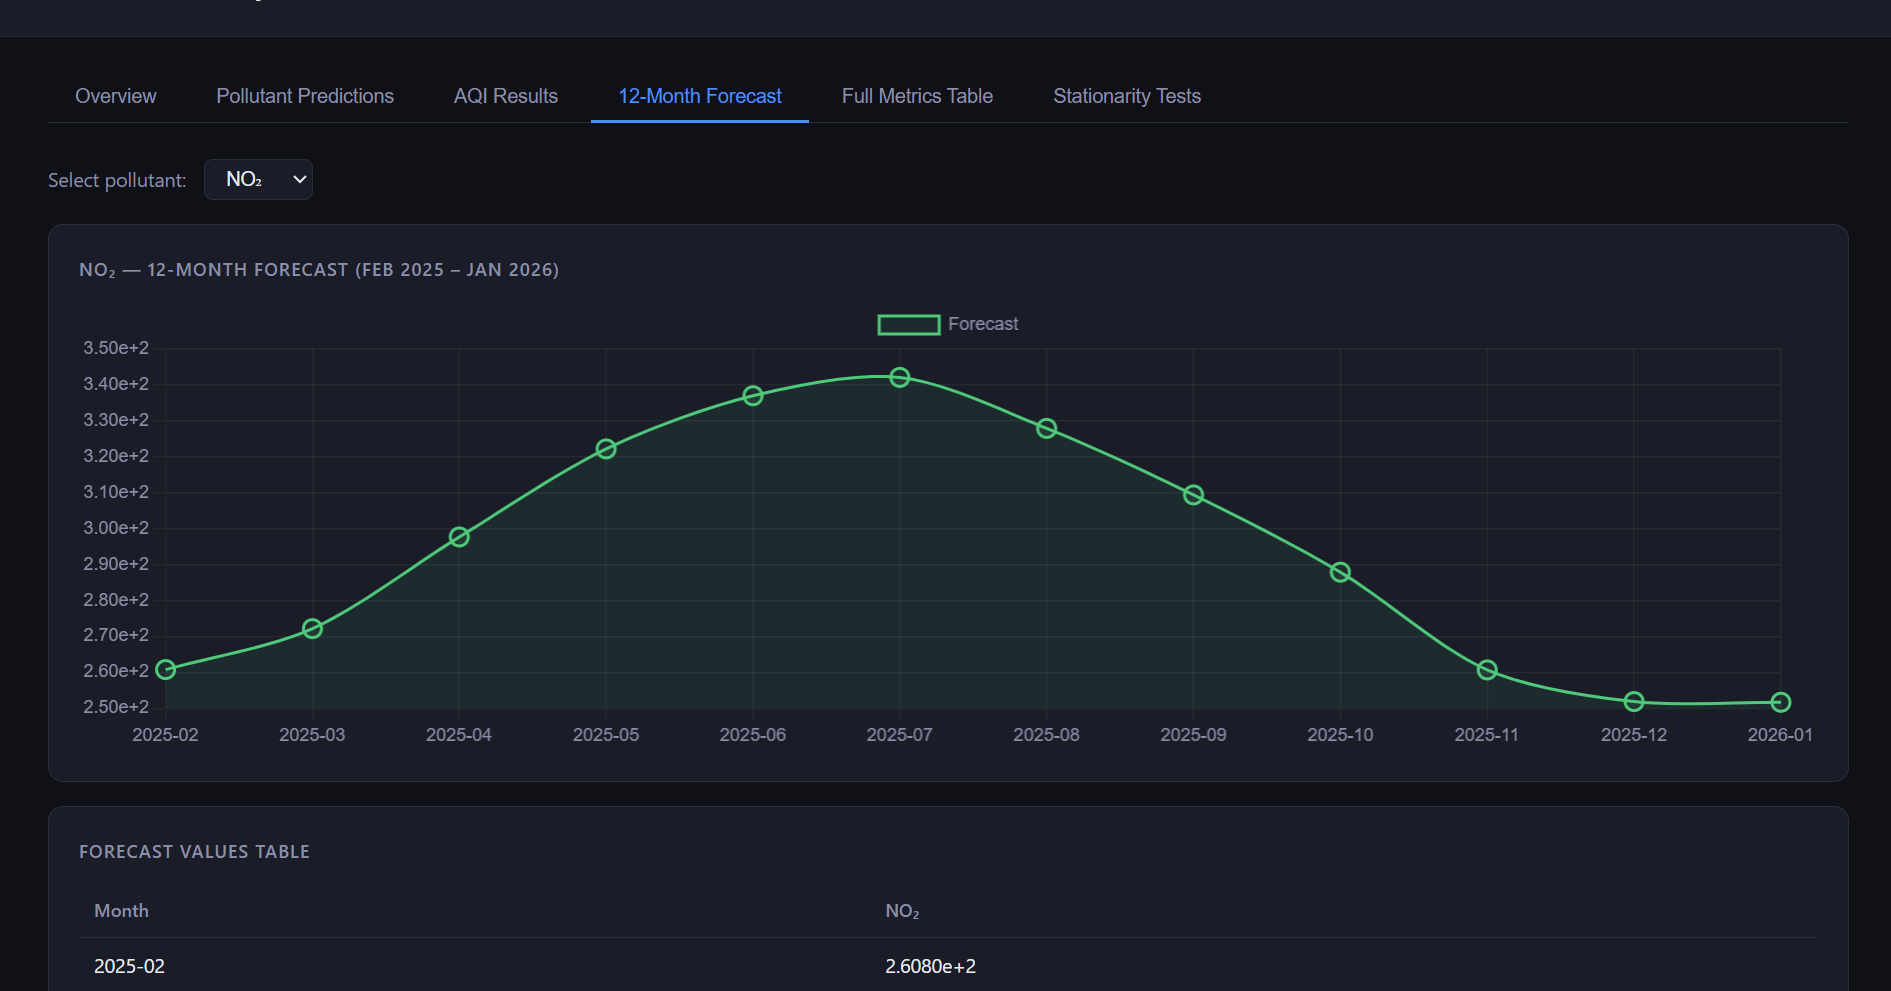Click the NO₂ 12-Month Forecast chart title
1891x991 pixels.
[x=319, y=270]
